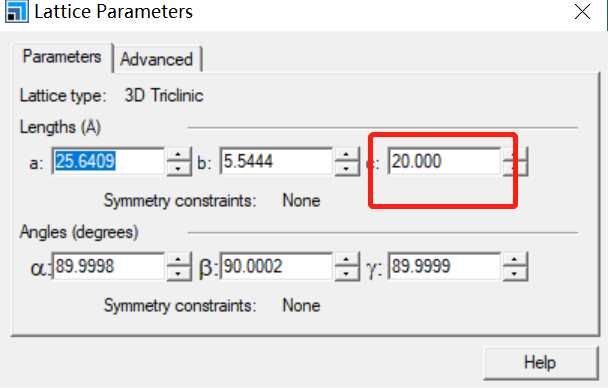Increase length a with up spinner arrow
Screen dimensions: 608x388
coord(178,154)
